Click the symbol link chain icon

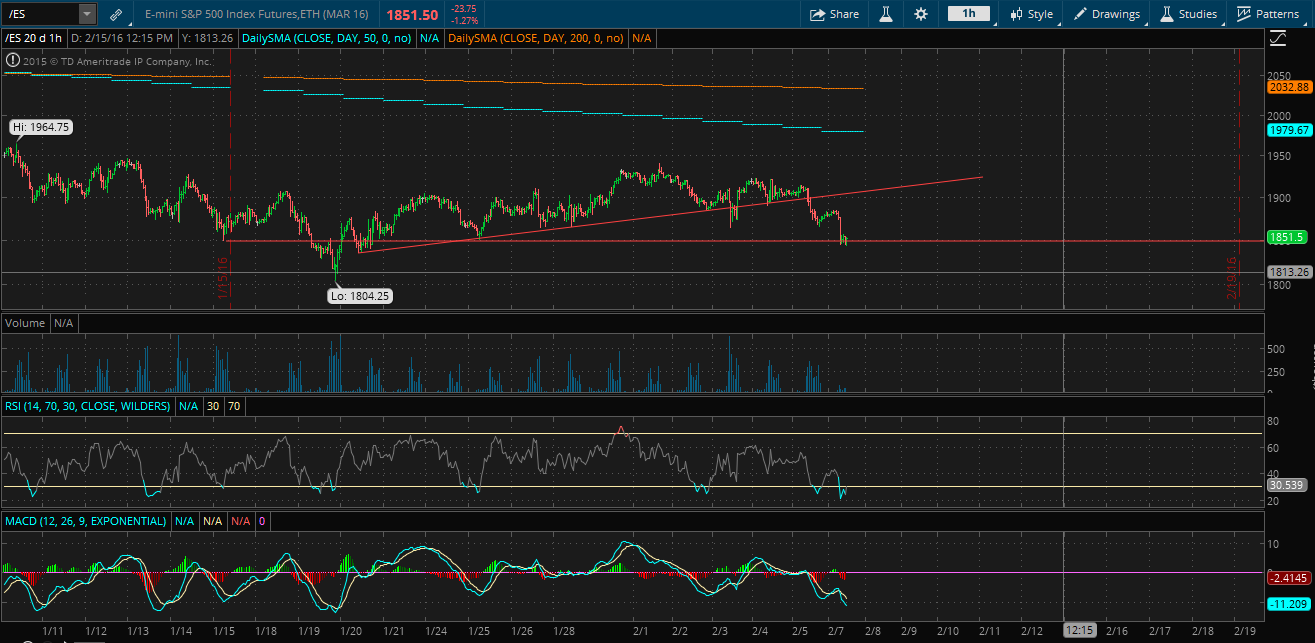tap(116, 15)
